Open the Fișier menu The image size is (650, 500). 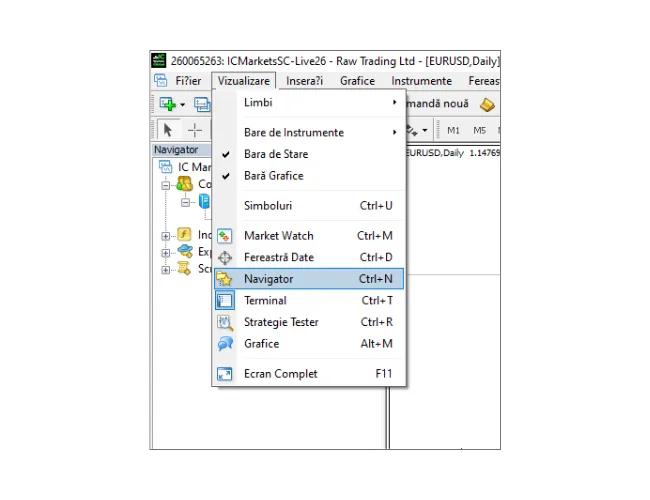(188, 81)
